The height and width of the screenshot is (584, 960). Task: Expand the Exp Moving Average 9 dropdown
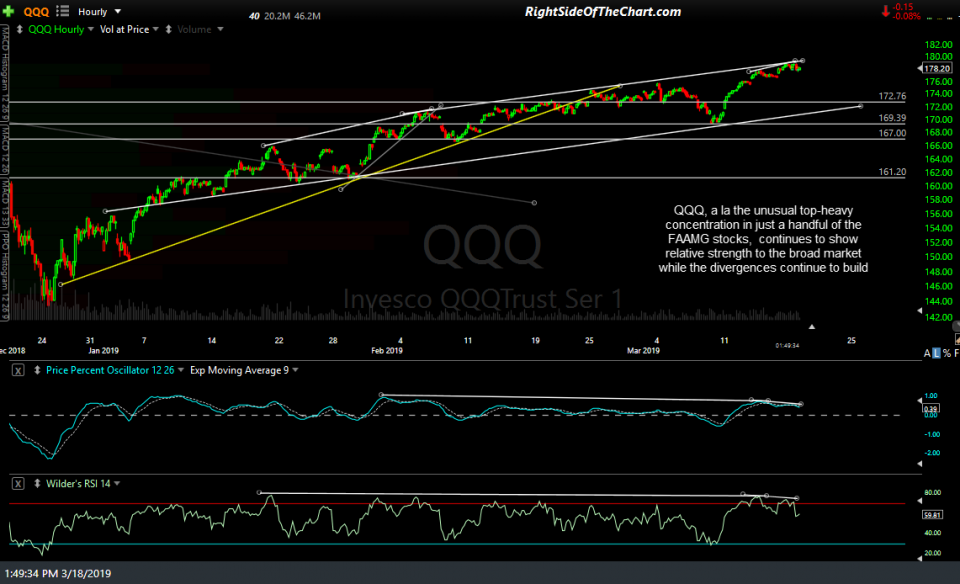243,370
